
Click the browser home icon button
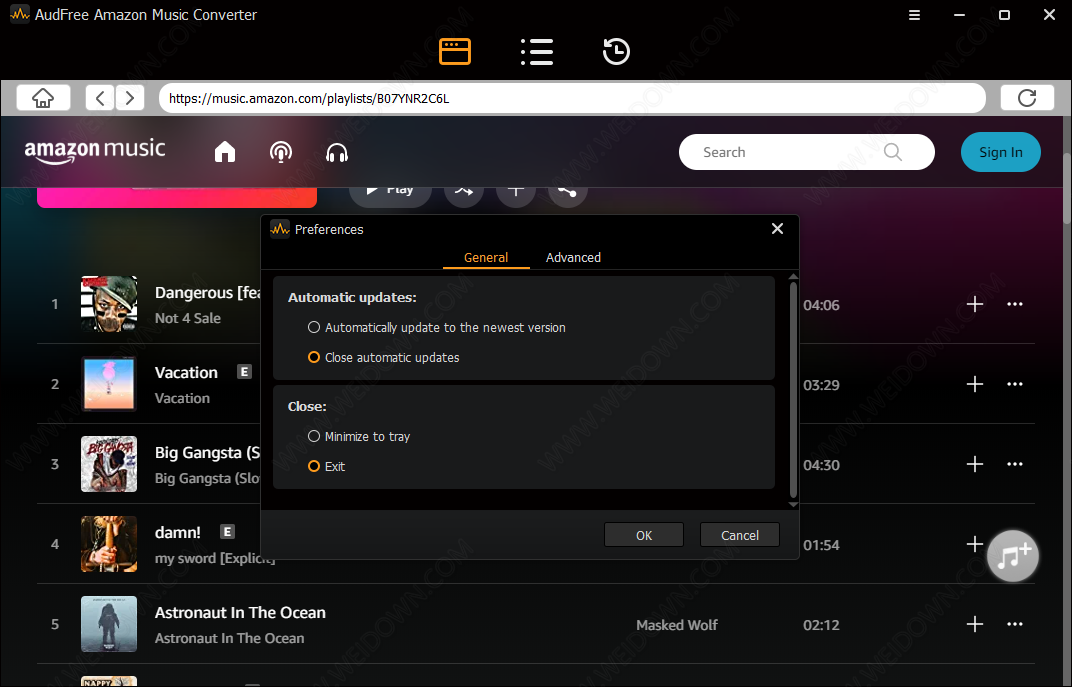(x=43, y=98)
